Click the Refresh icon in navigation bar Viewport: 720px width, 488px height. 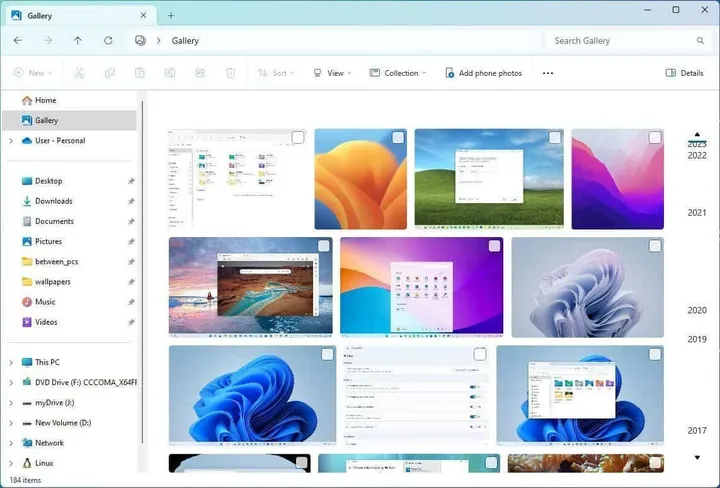[108, 41]
